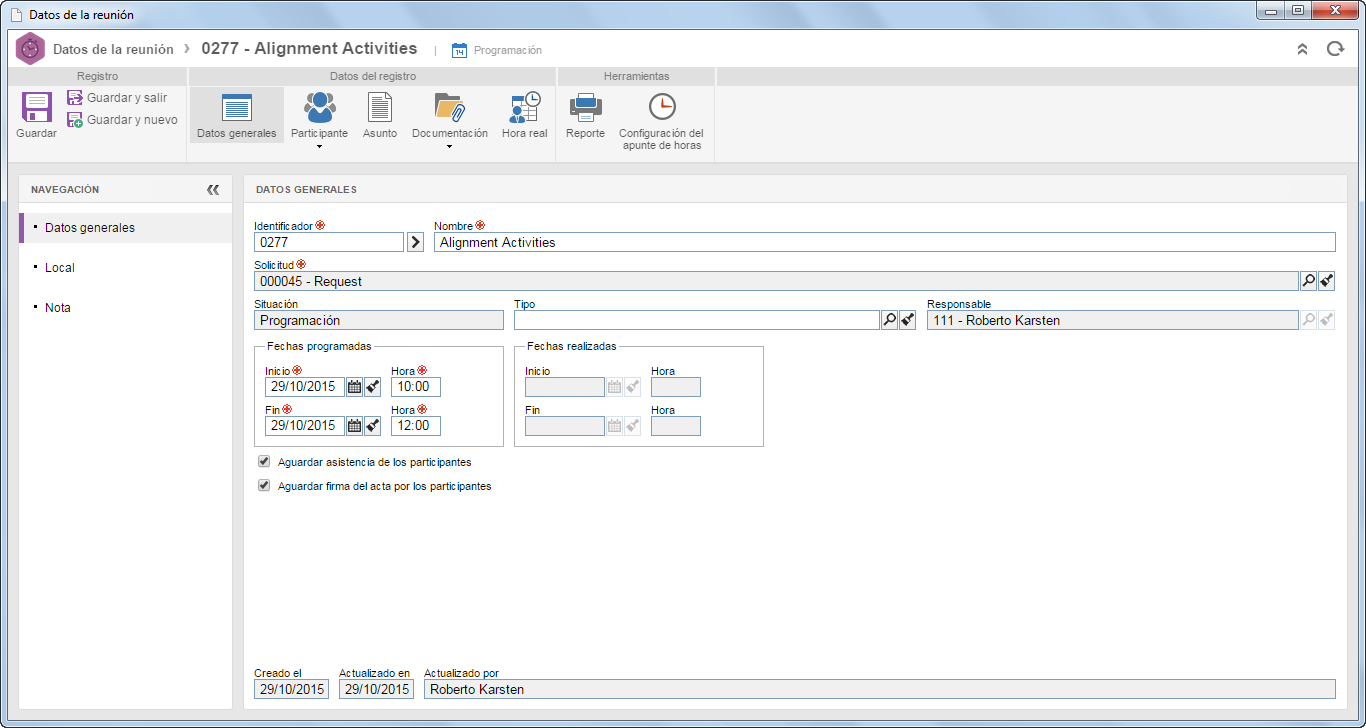Click the Programación calendar status icon
This screenshot has width=1366, height=728.
coord(460,50)
